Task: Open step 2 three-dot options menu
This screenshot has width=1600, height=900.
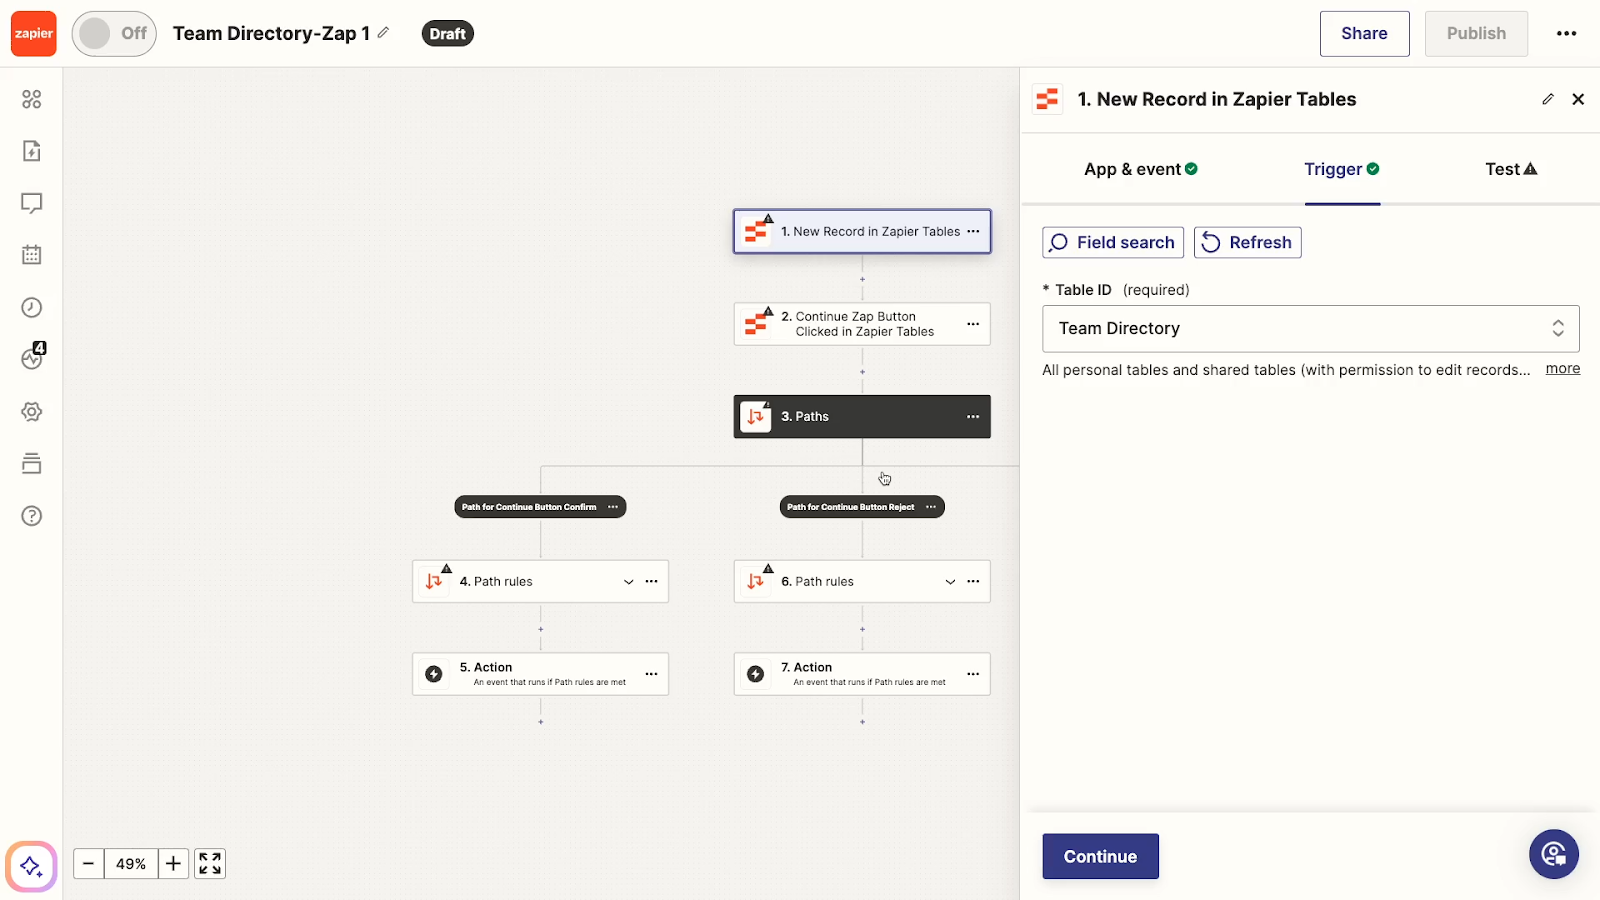Action: (x=973, y=324)
